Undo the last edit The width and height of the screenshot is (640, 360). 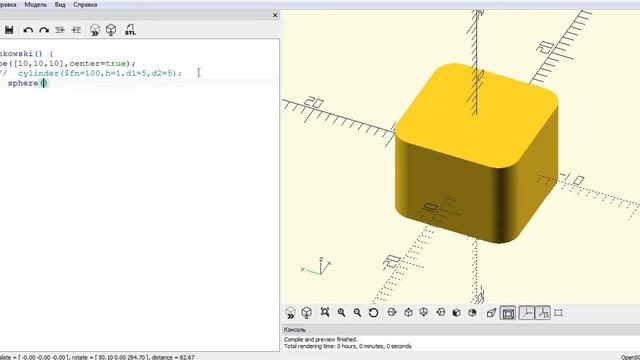click(28, 30)
